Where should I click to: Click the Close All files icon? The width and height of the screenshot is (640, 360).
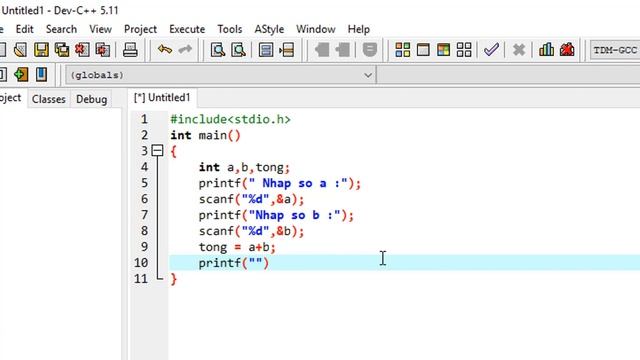tap(102, 50)
